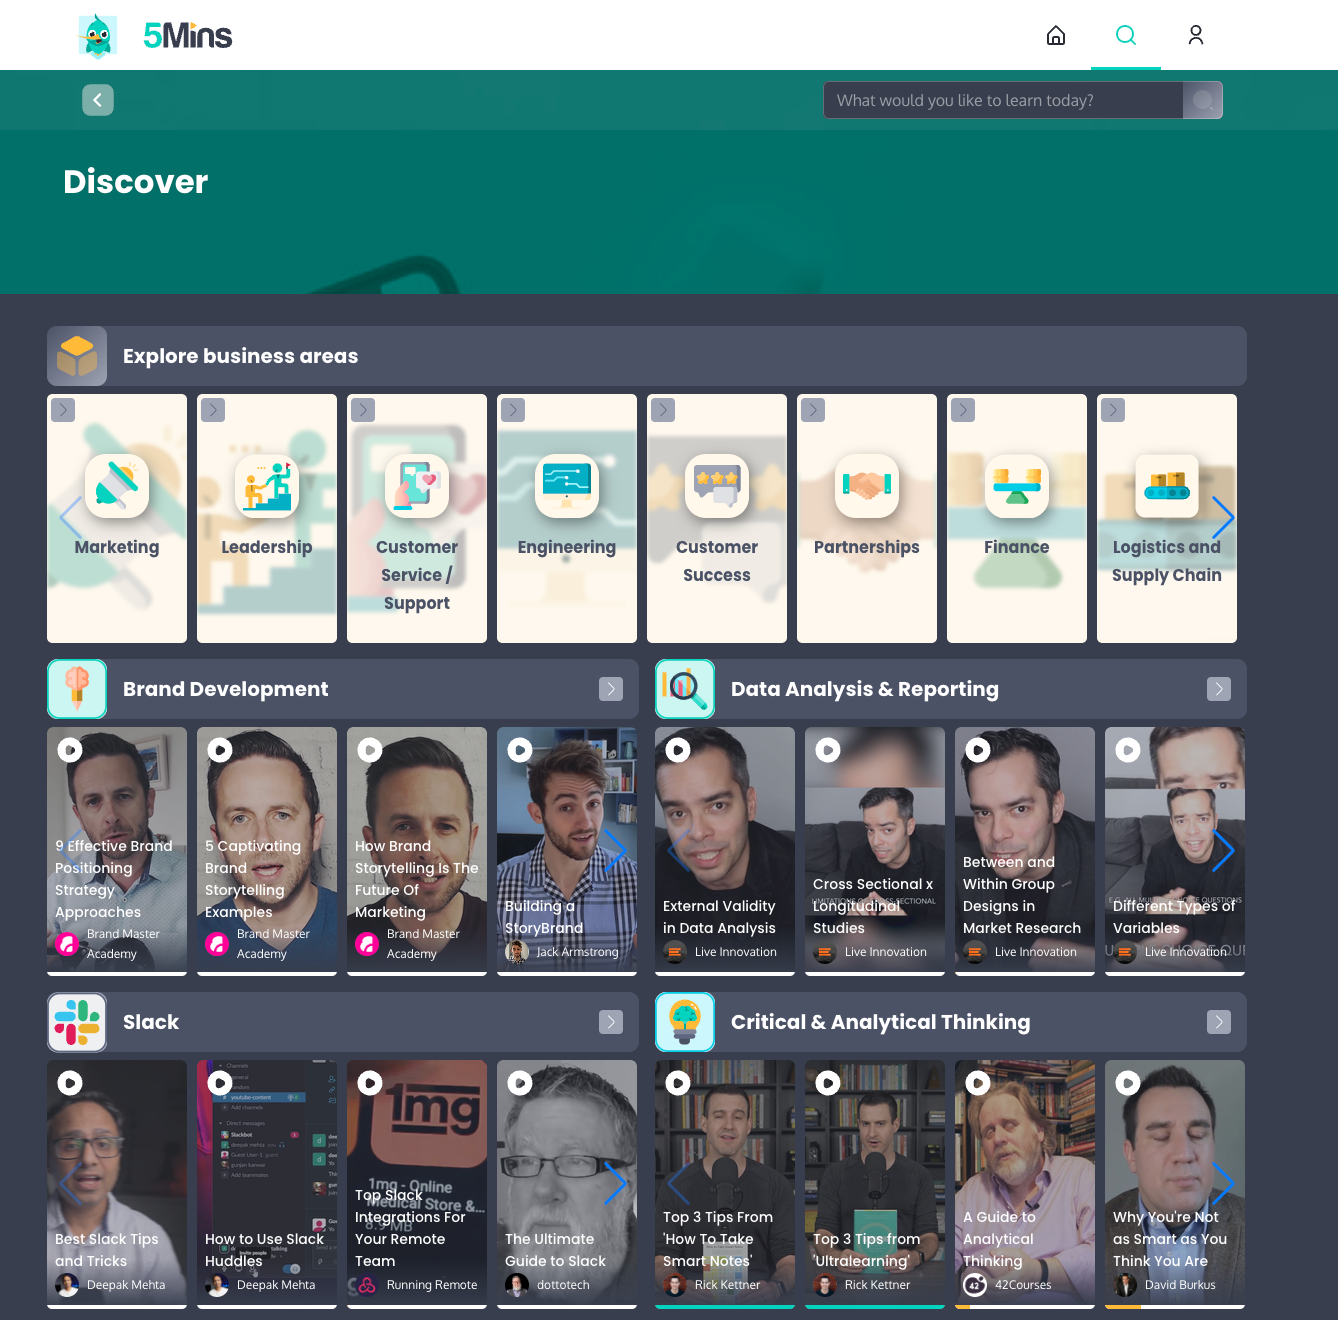1338x1320 pixels.
Task: Open 'Top Slack Integrations For Your Remote Team' thumbnail
Action: 417,1183
